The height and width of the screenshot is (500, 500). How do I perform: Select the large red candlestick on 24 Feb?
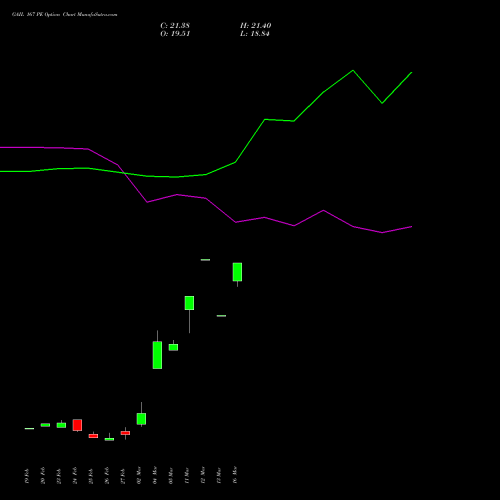click(77, 425)
